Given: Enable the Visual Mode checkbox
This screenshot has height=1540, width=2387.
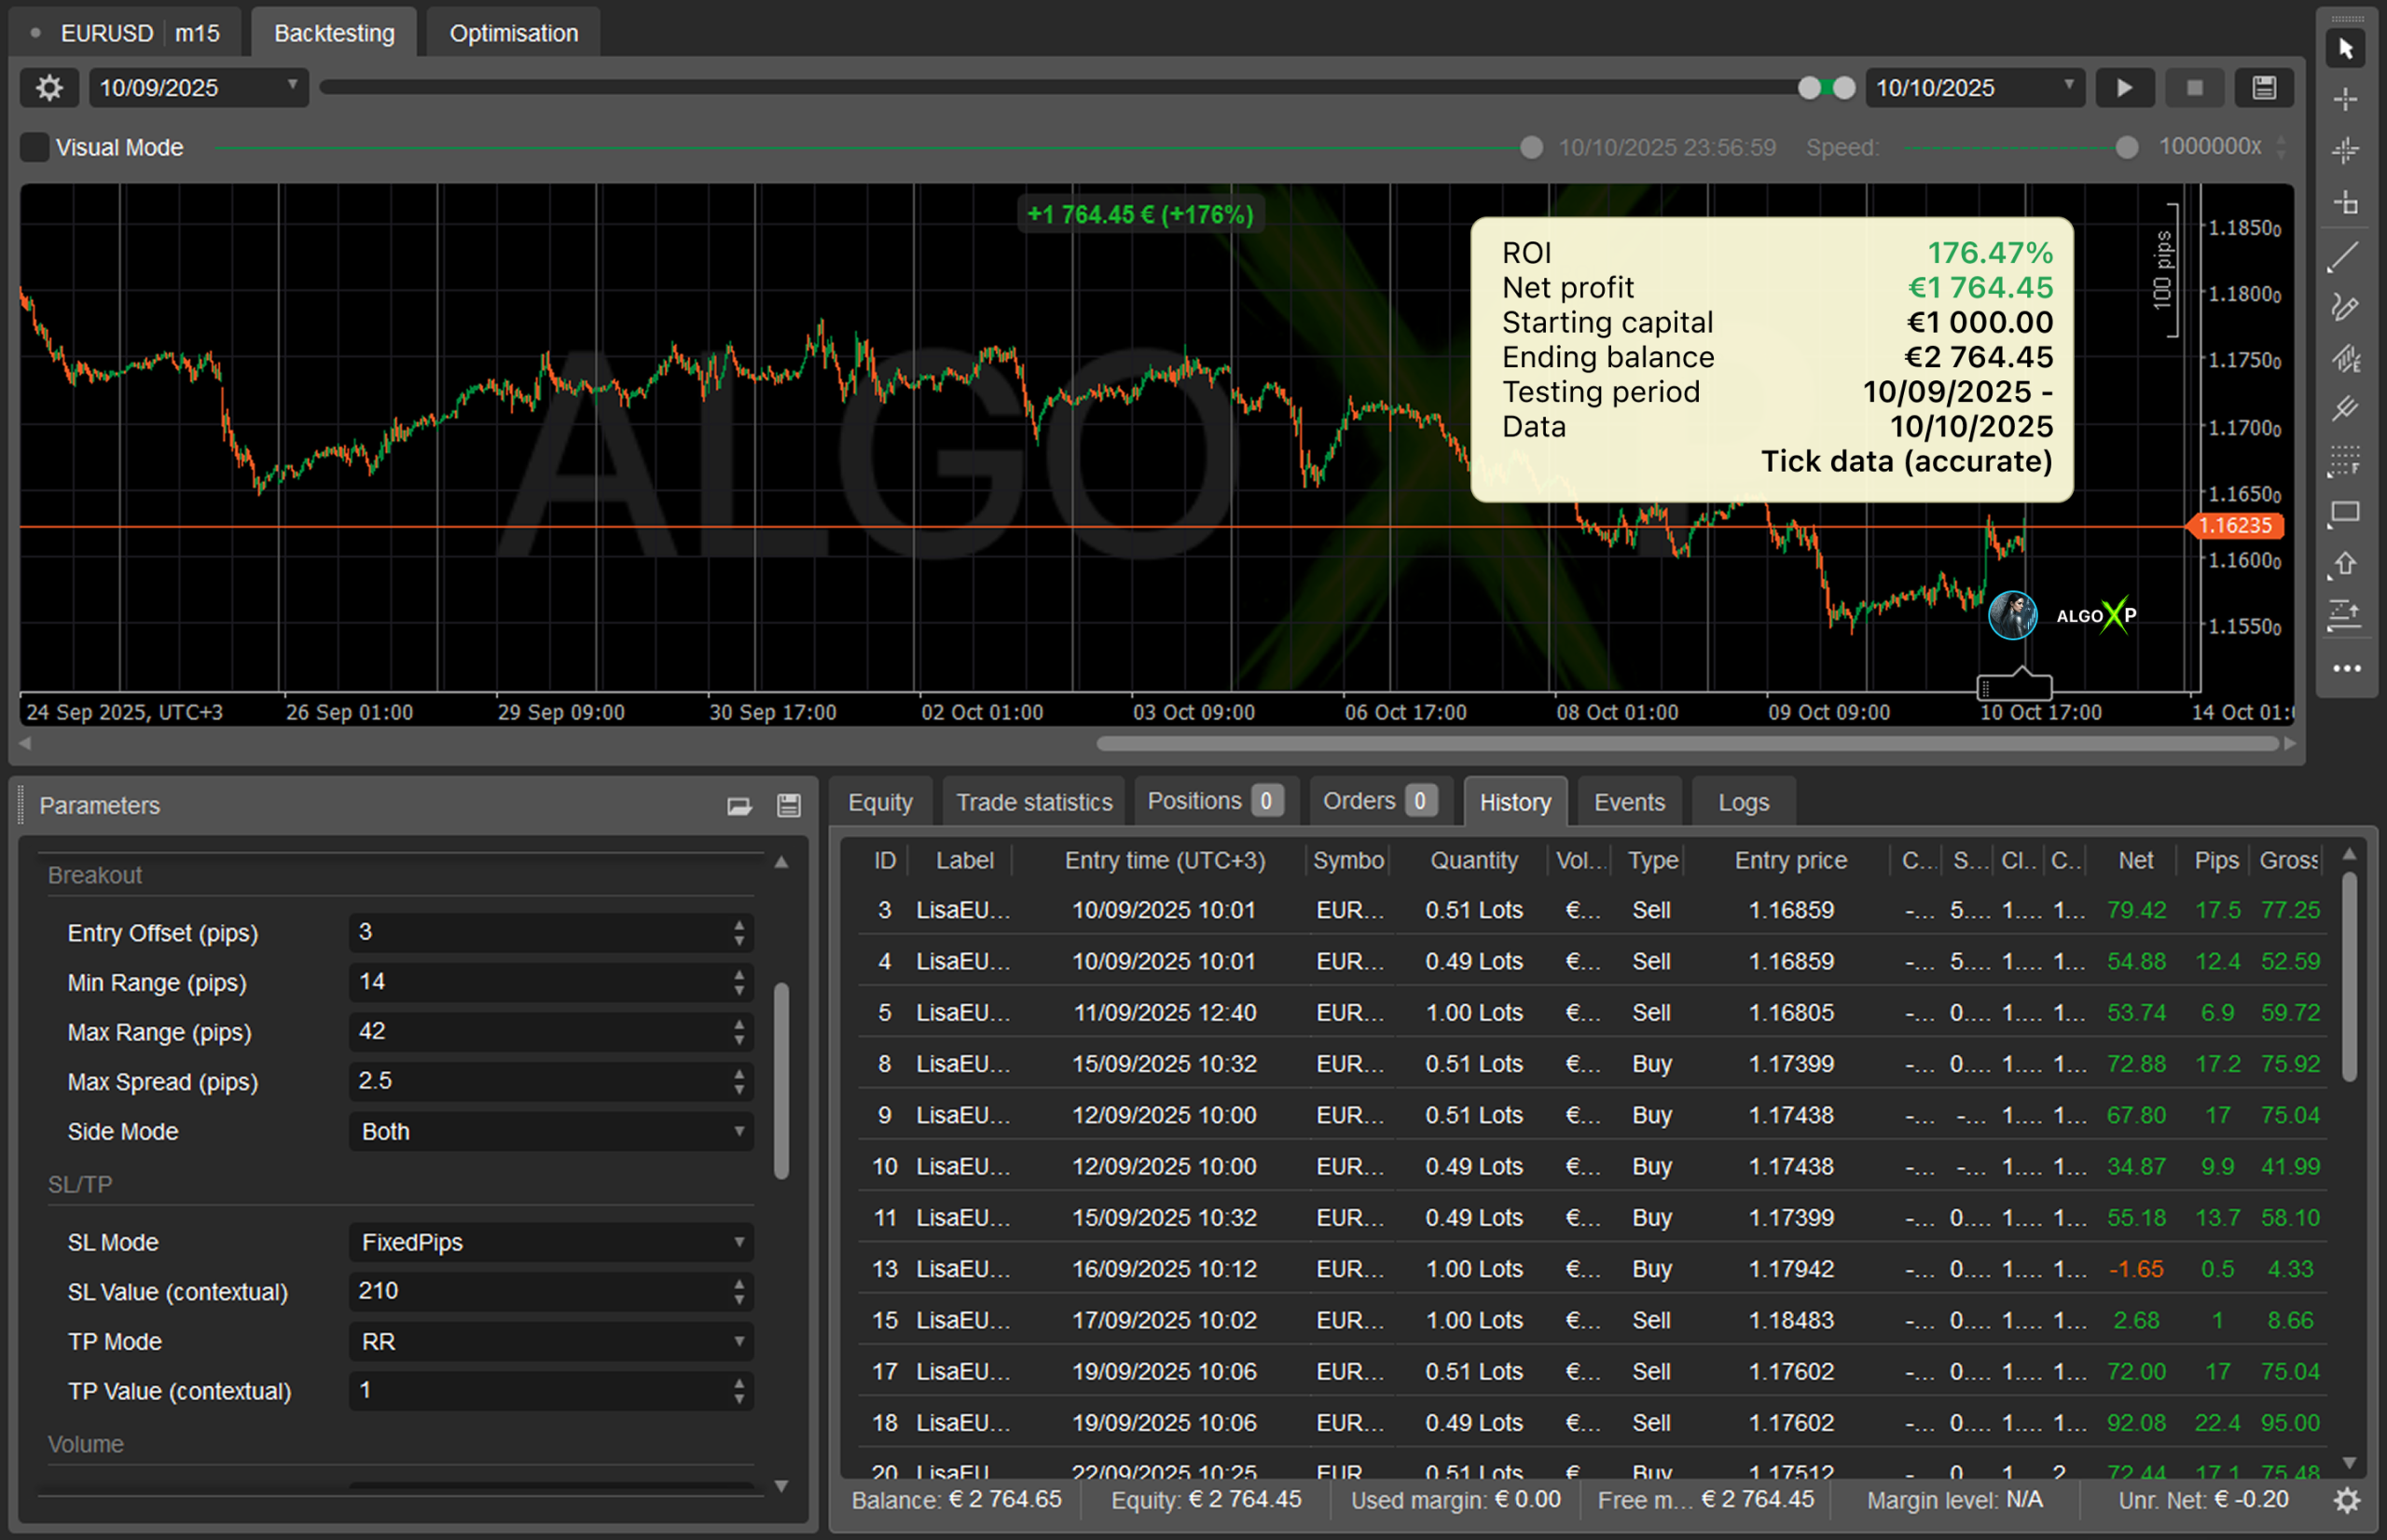Looking at the screenshot, I should 35,147.
